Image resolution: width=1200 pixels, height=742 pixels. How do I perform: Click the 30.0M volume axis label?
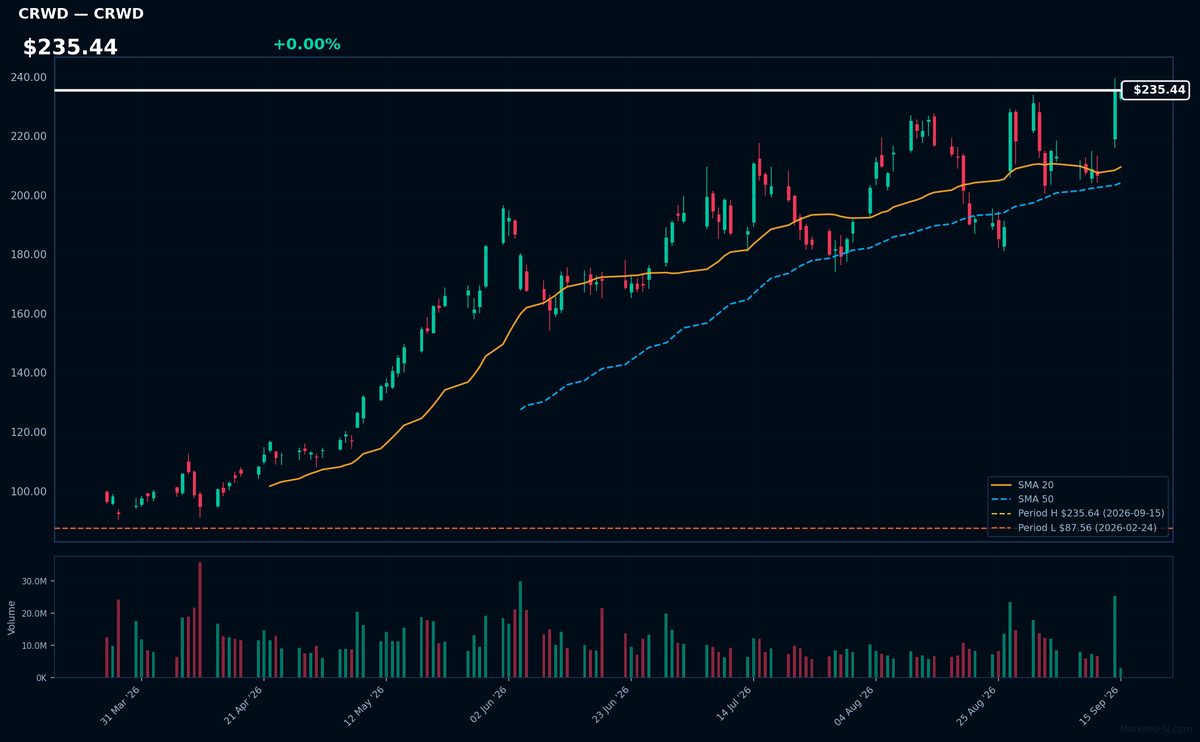tap(34, 581)
